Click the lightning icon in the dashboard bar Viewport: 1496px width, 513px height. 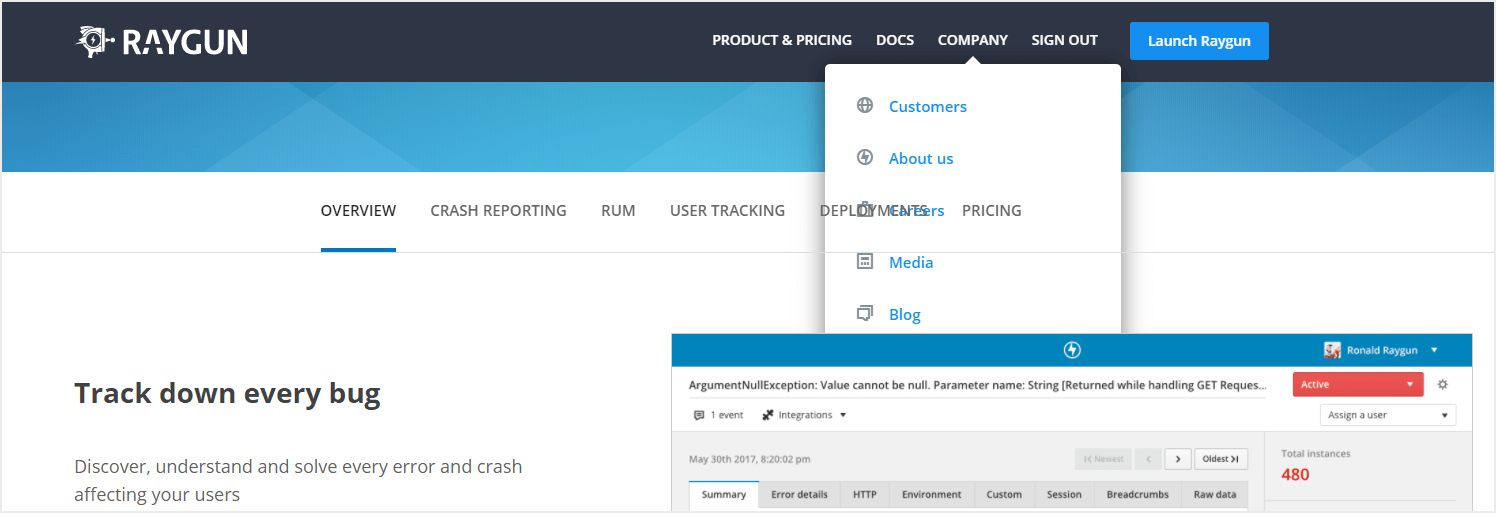(1072, 350)
